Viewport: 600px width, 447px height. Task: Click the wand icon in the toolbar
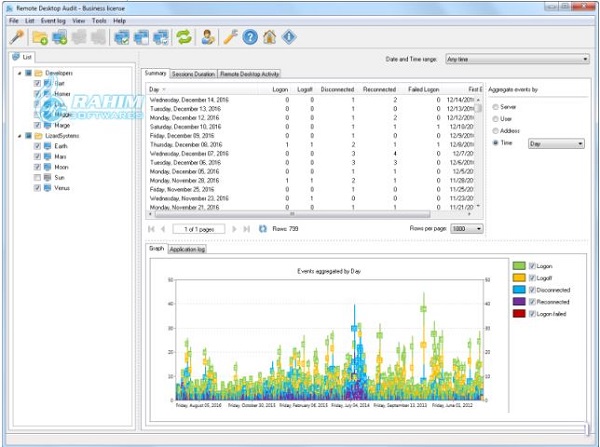click(x=17, y=38)
